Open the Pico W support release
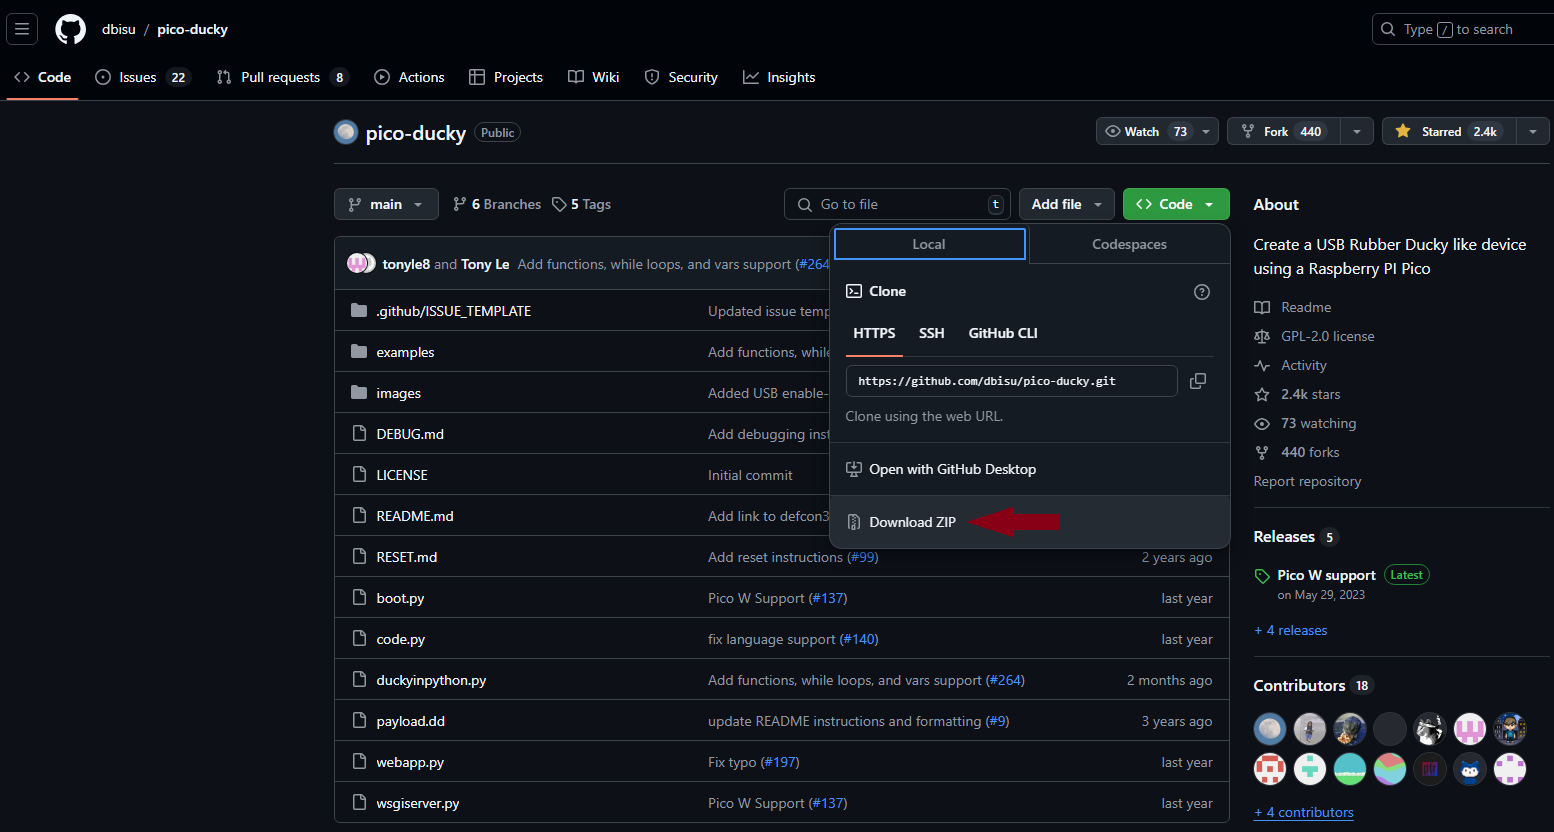Viewport: 1554px width, 832px height. coord(1326,575)
